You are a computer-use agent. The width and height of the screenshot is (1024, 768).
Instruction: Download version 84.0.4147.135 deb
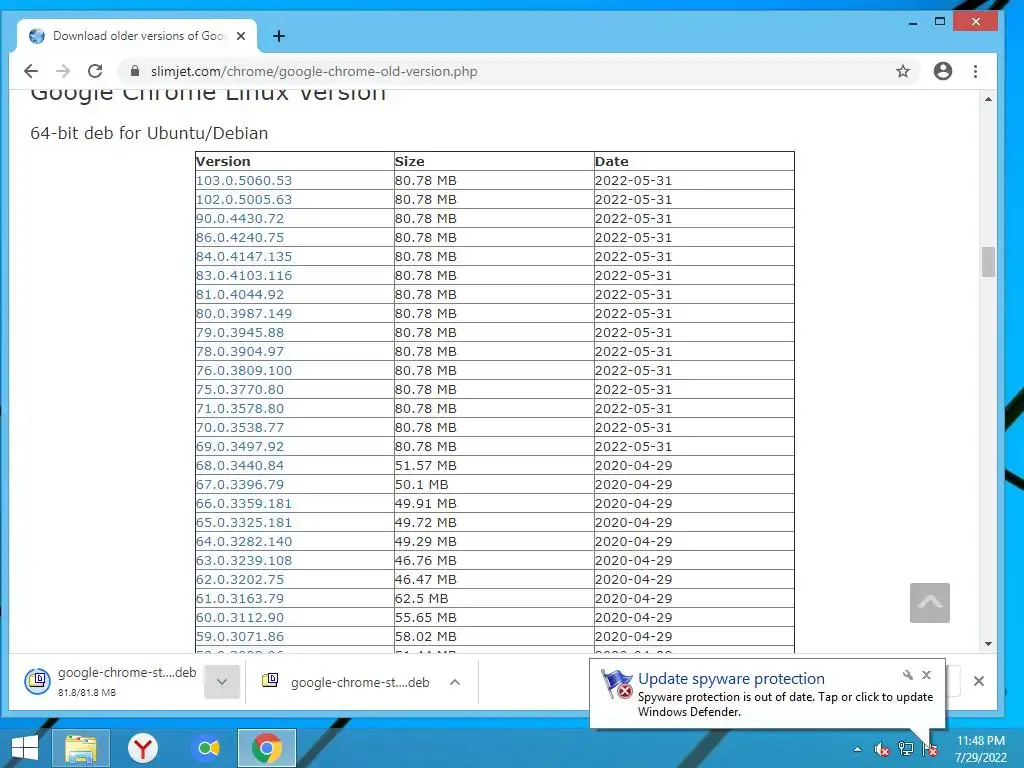pos(244,256)
